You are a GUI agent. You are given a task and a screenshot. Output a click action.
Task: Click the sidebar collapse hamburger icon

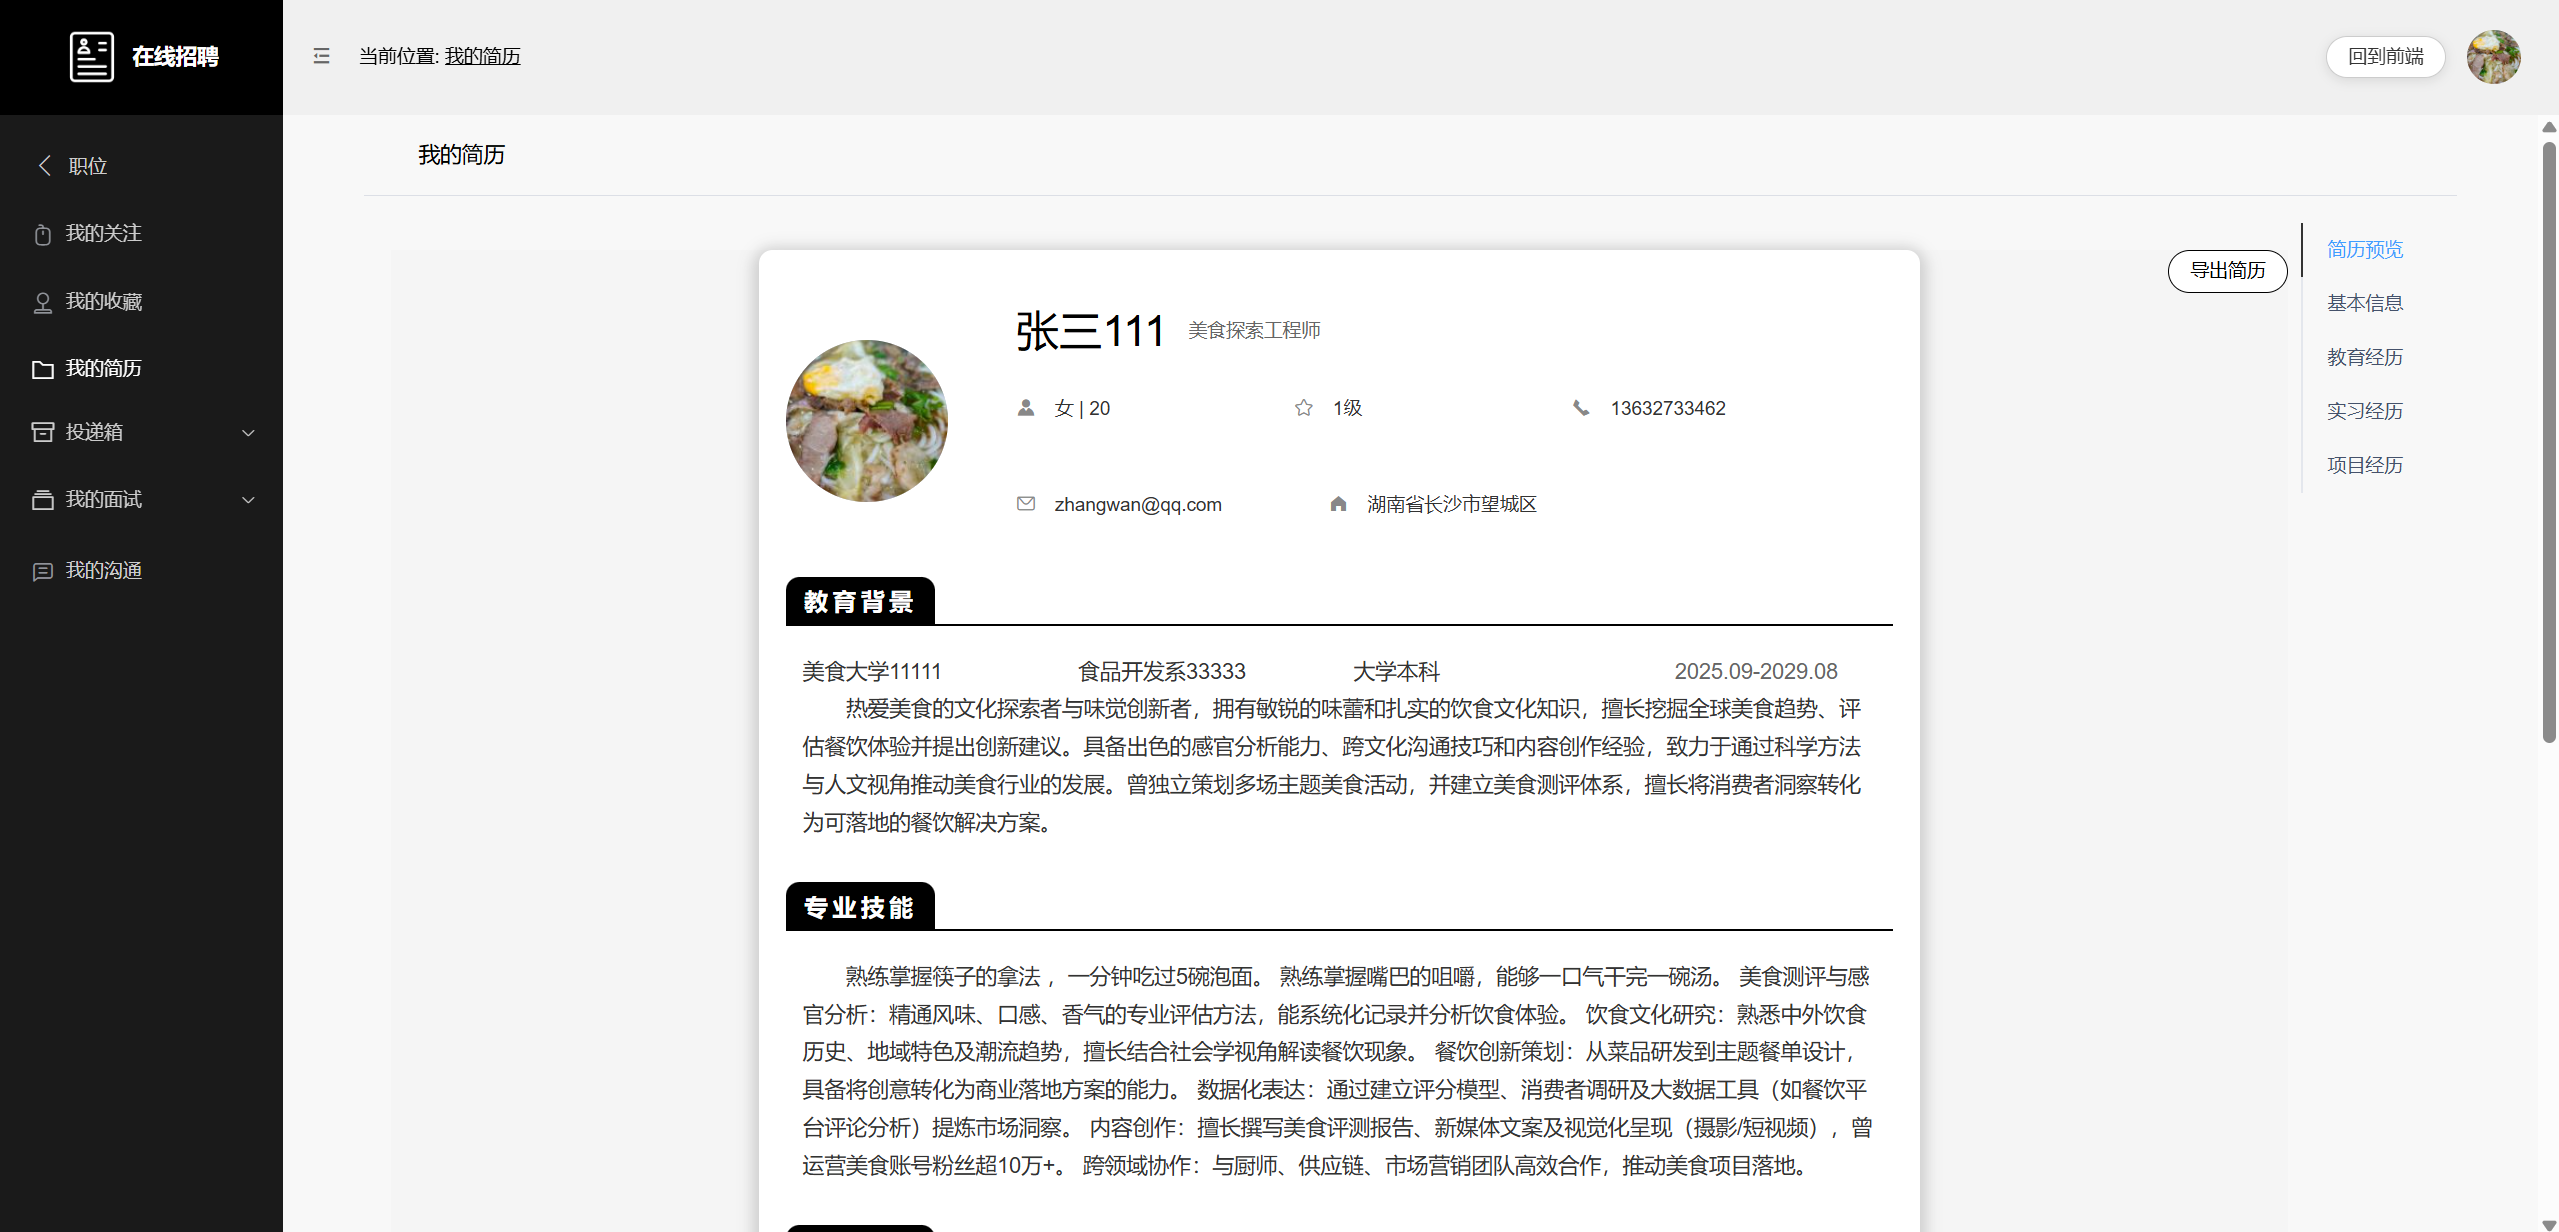321,56
